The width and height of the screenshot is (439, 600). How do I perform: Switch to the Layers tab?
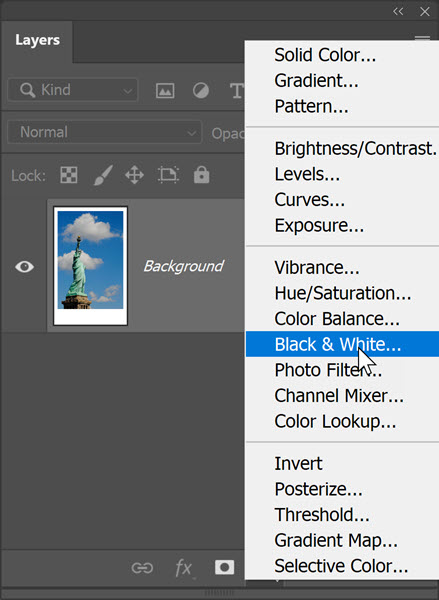pos(38,40)
